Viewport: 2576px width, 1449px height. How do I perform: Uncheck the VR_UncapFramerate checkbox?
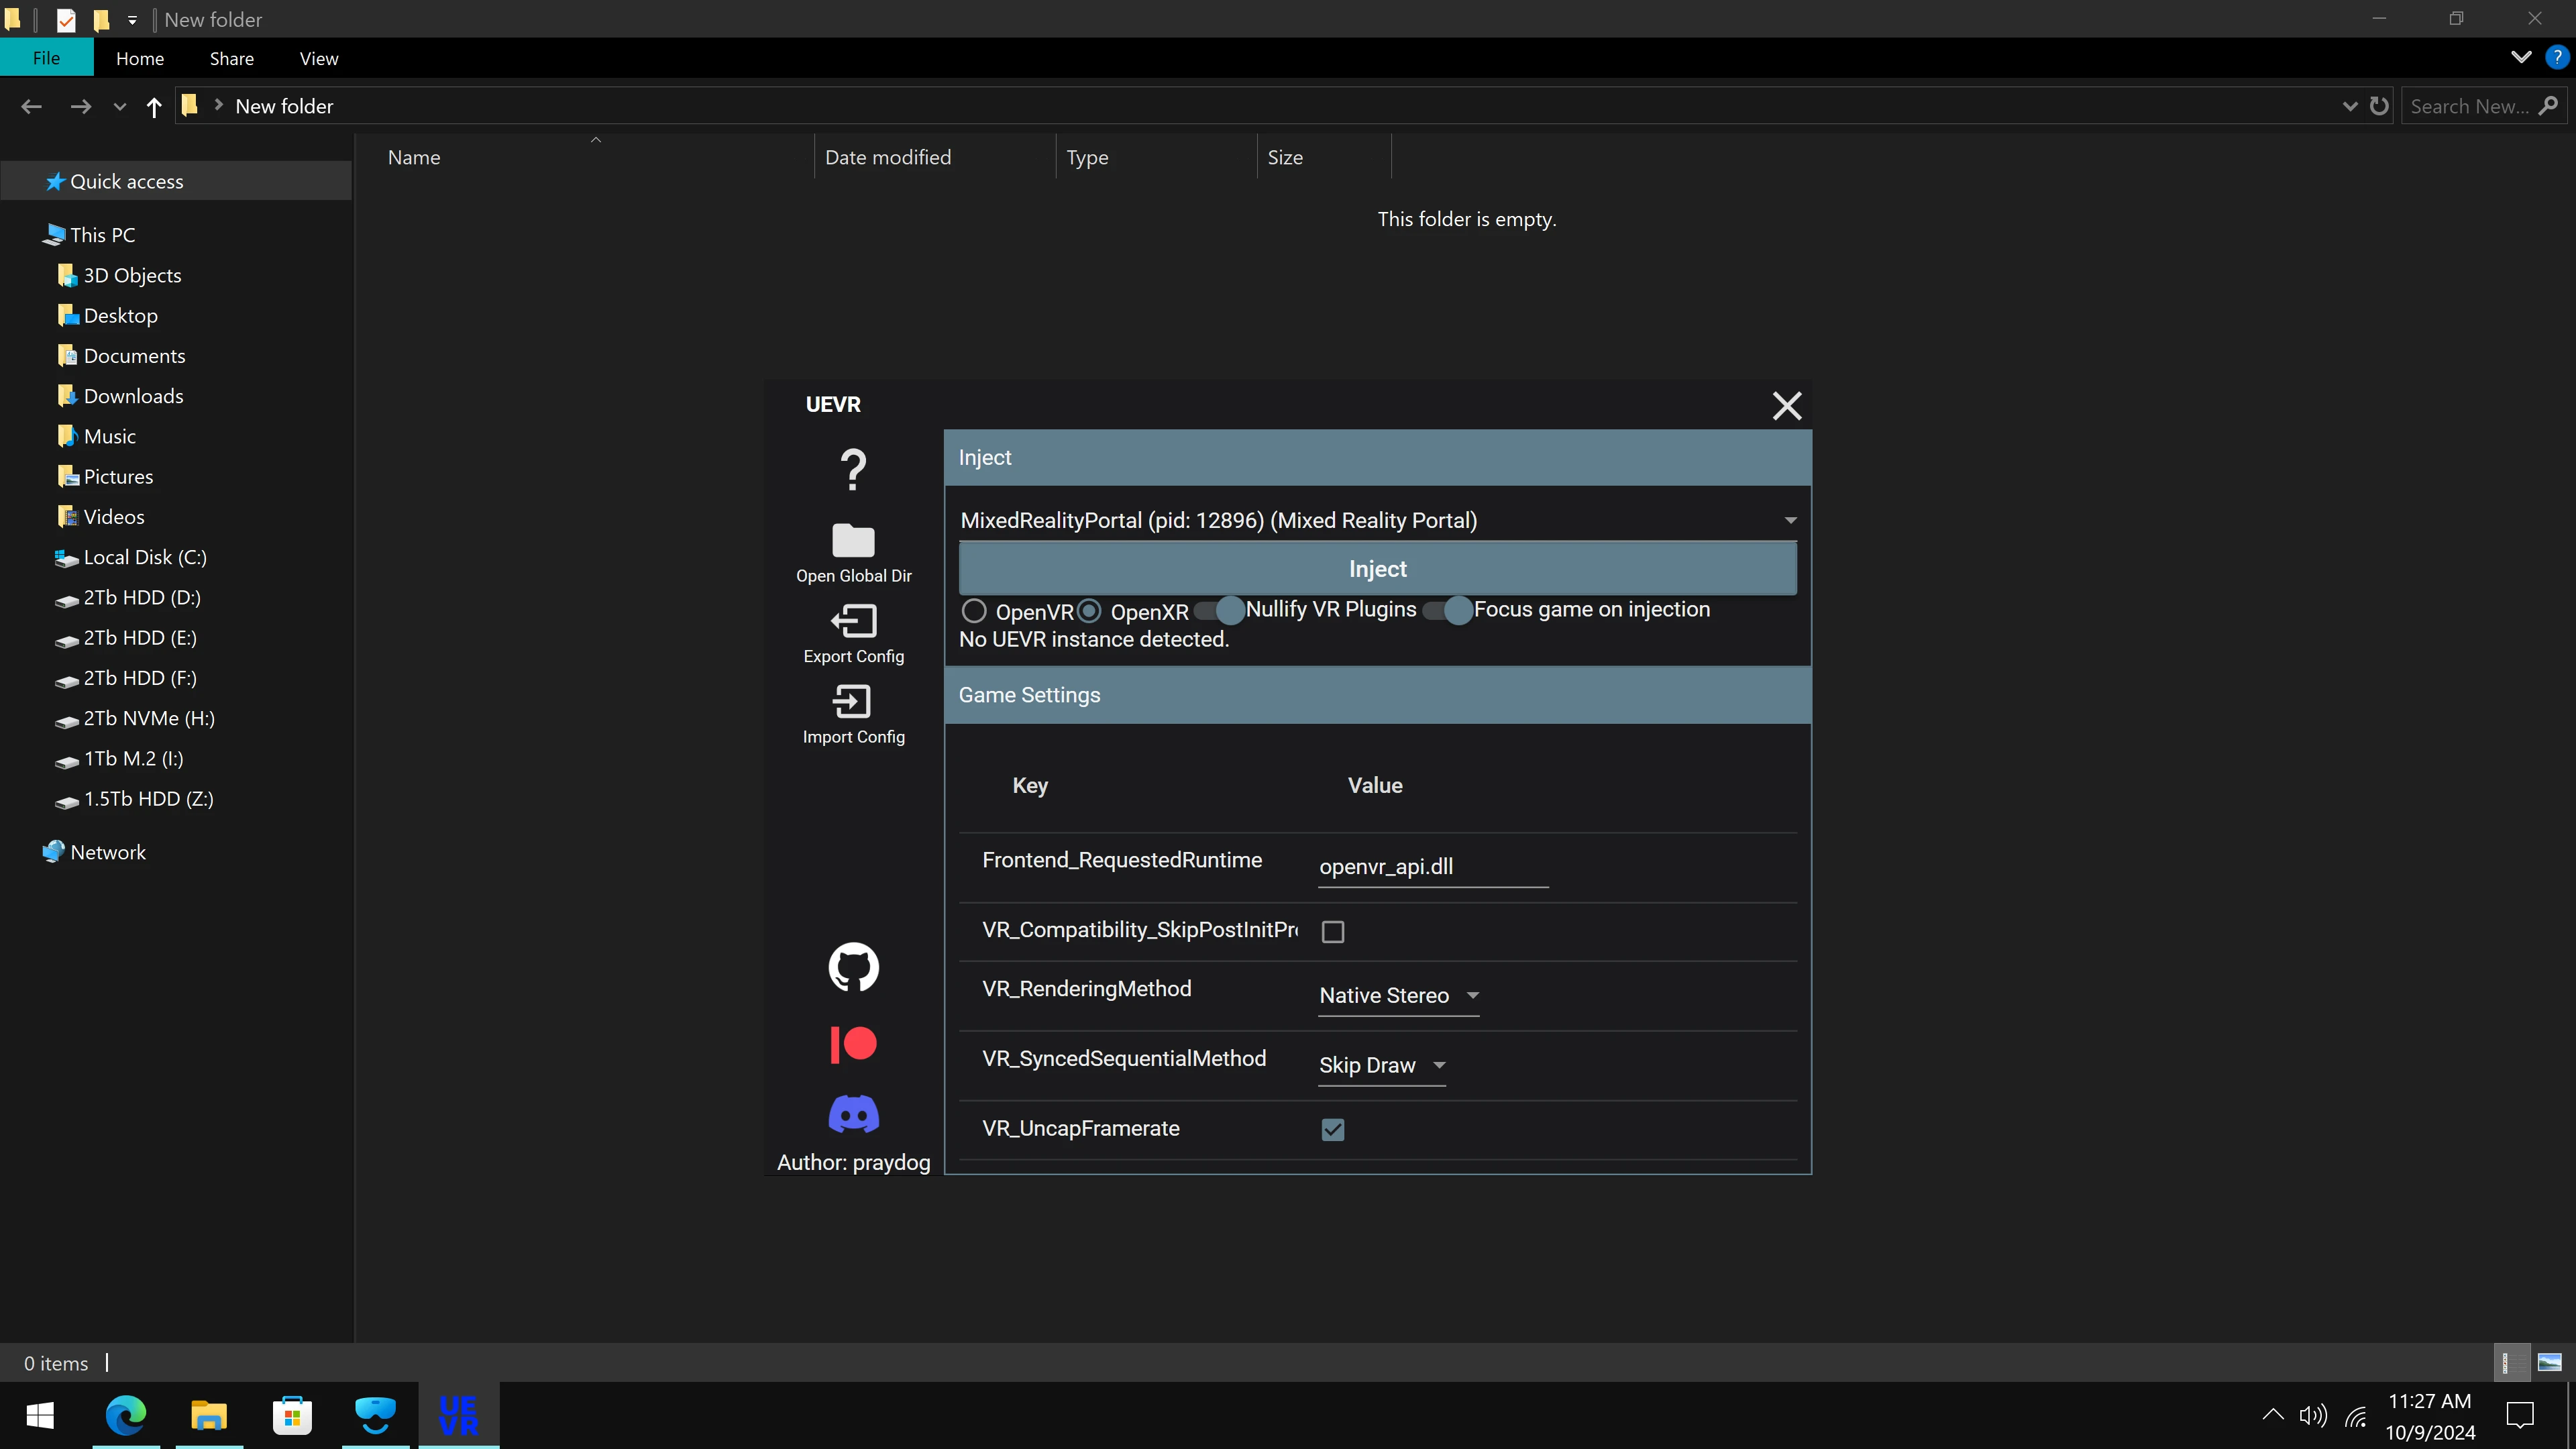(1333, 1130)
